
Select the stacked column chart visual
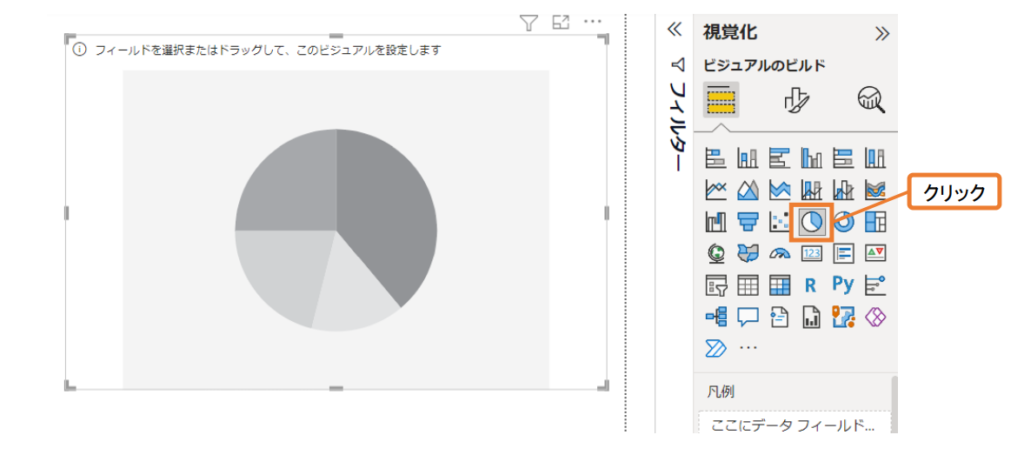(x=748, y=157)
